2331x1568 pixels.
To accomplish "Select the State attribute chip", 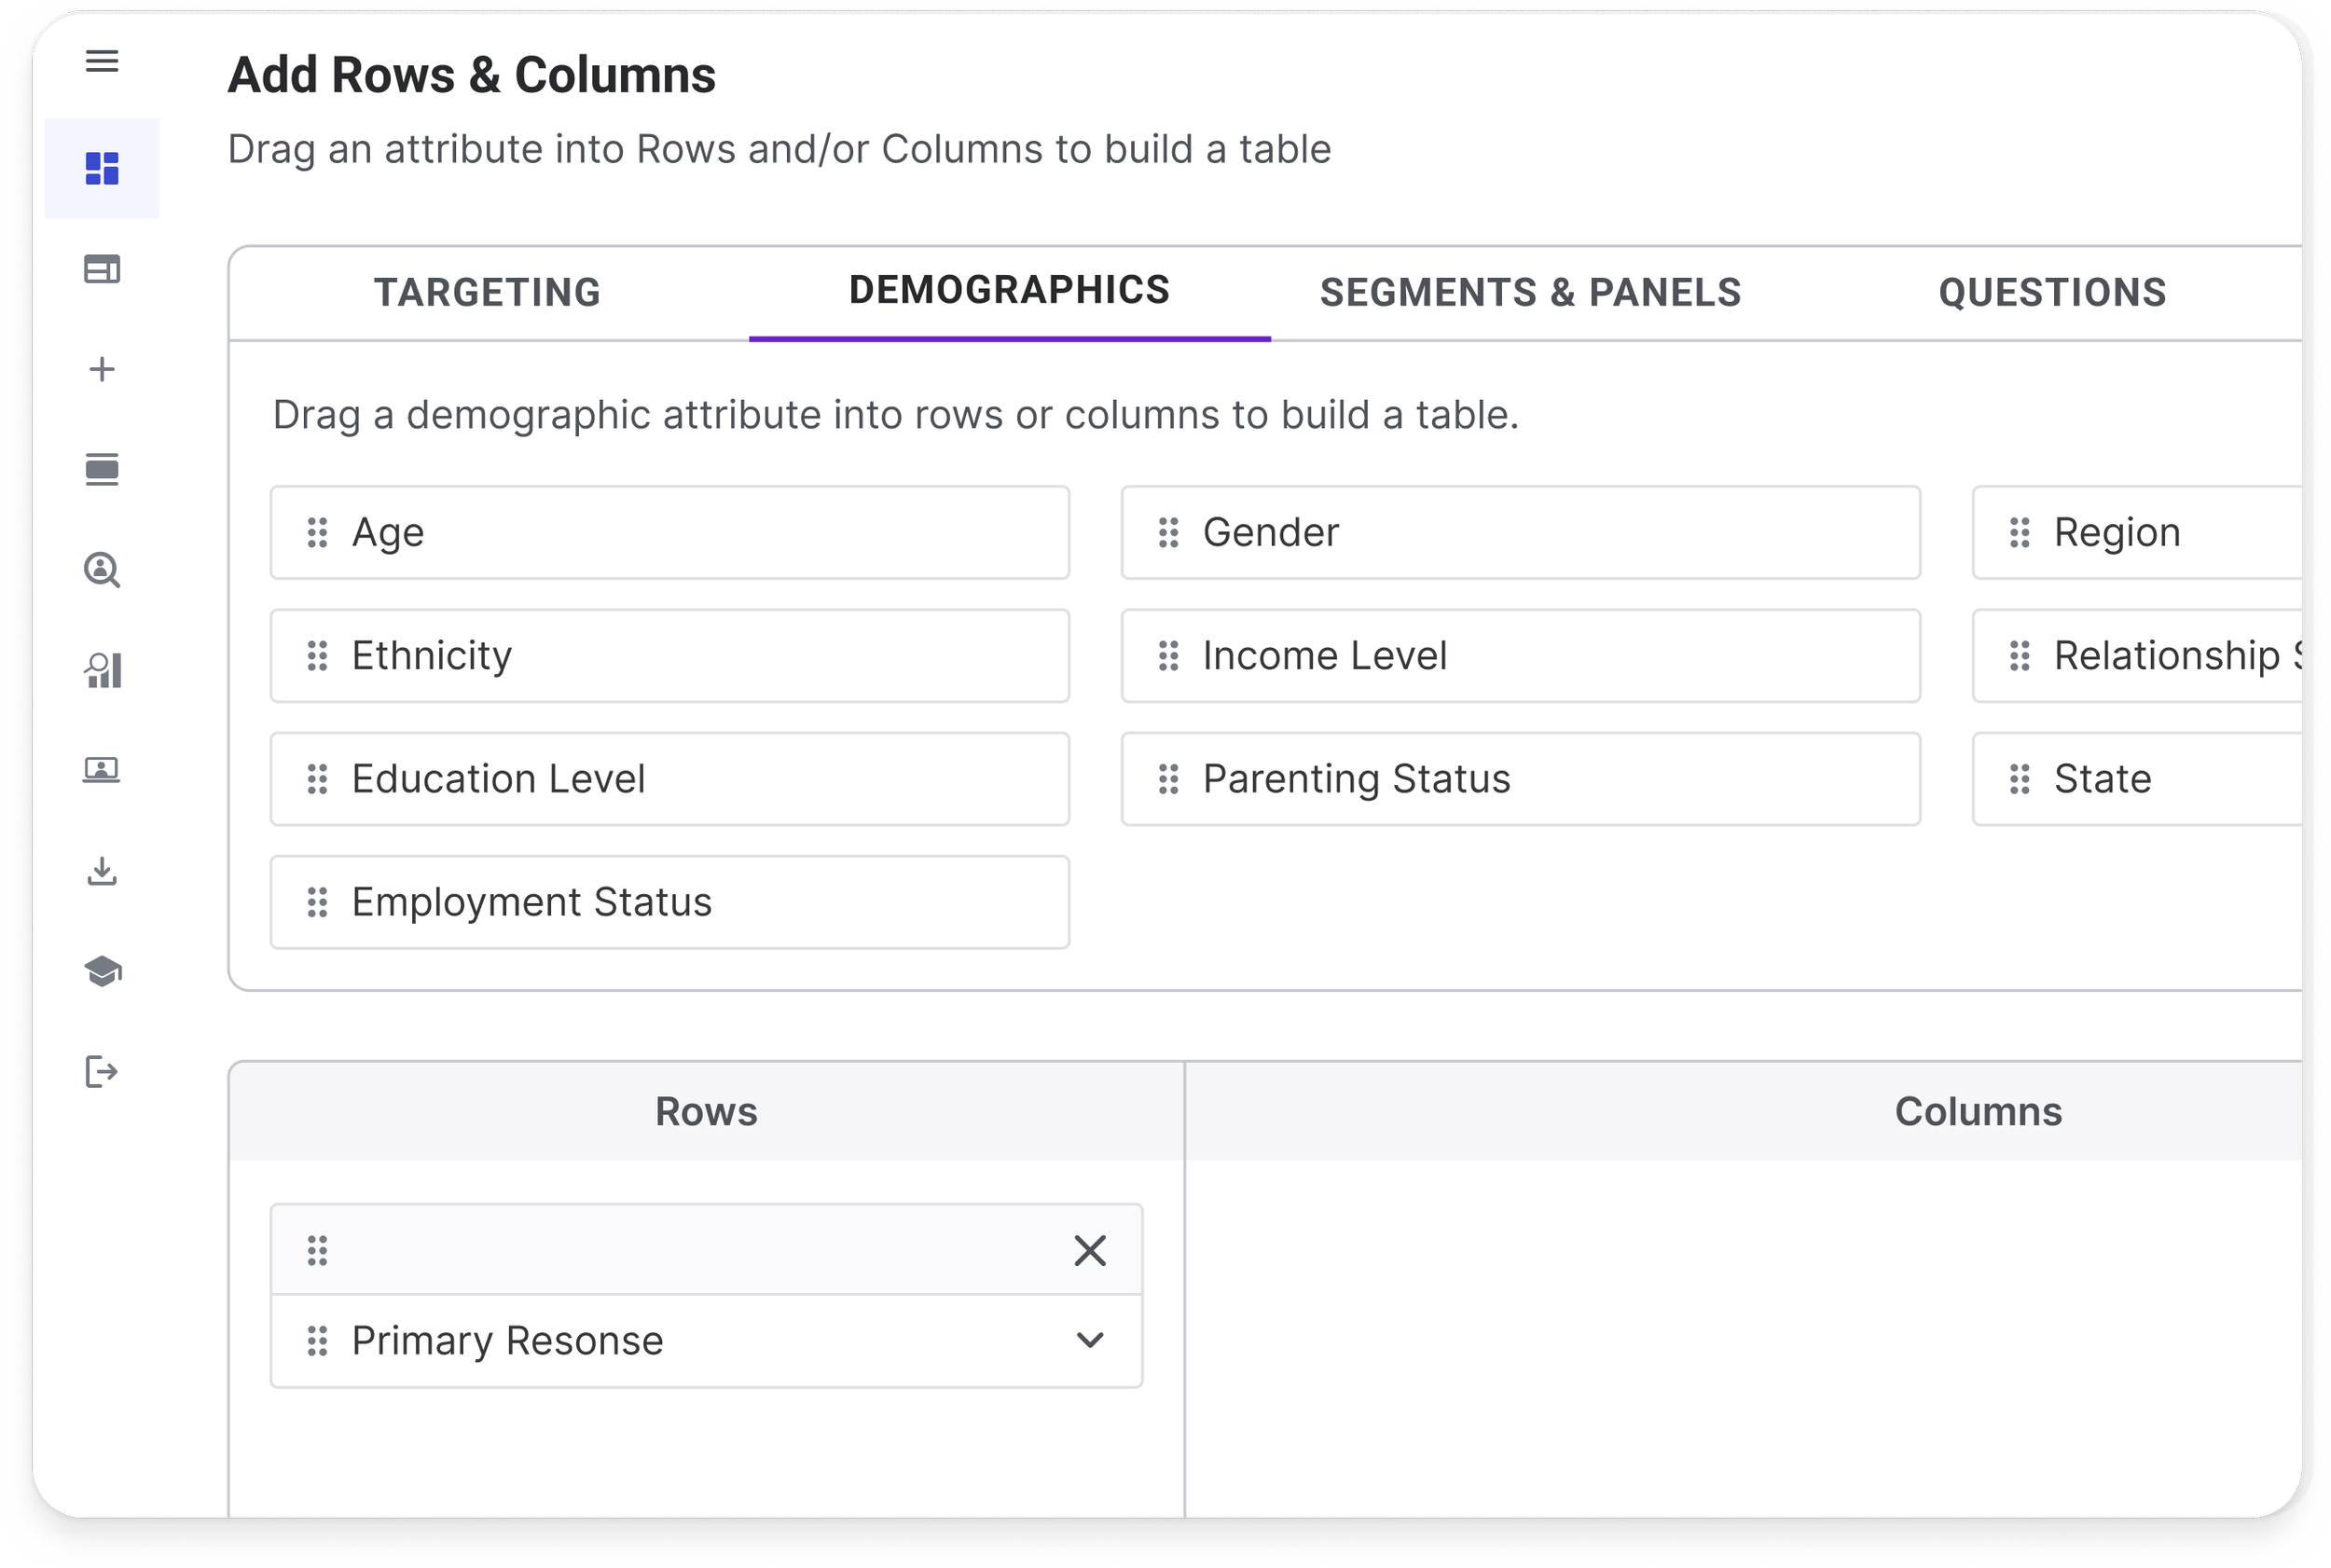I will point(2138,779).
